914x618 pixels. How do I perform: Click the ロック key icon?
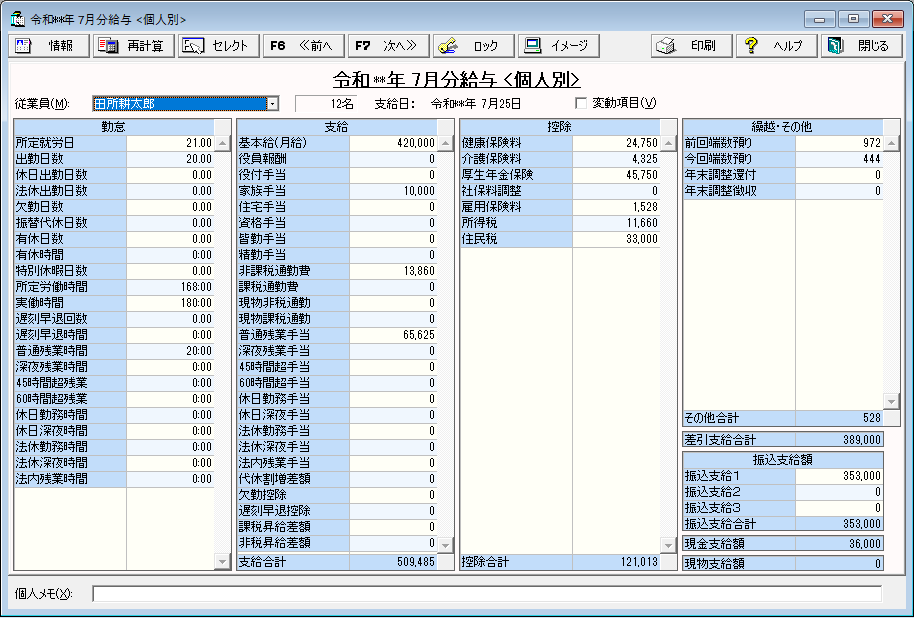coord(448,46)
